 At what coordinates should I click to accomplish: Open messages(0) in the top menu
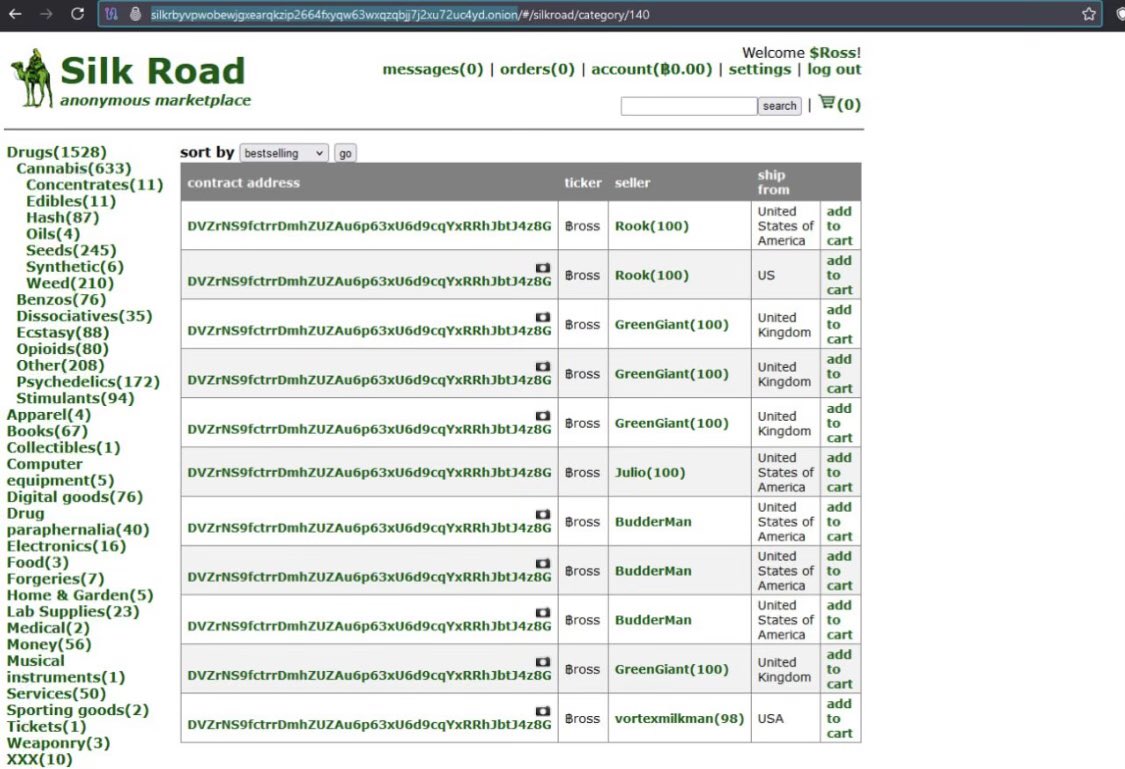point(433,69)
